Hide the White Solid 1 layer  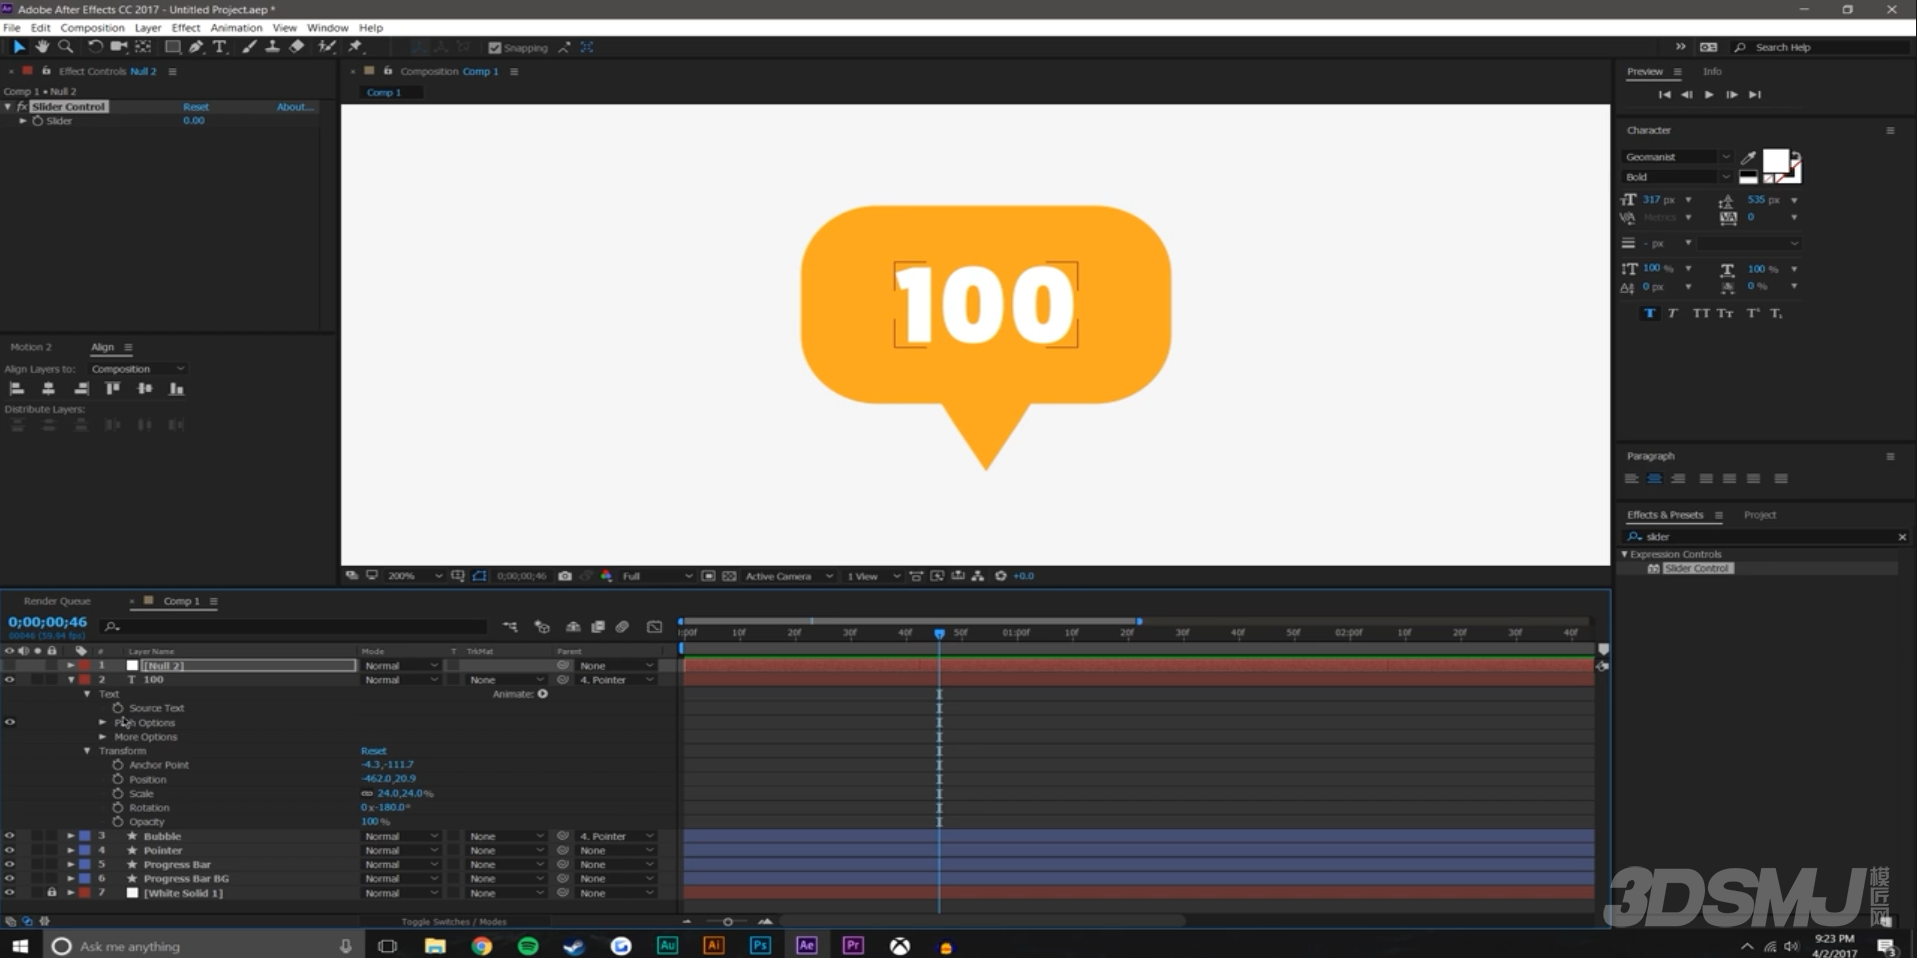10,893
